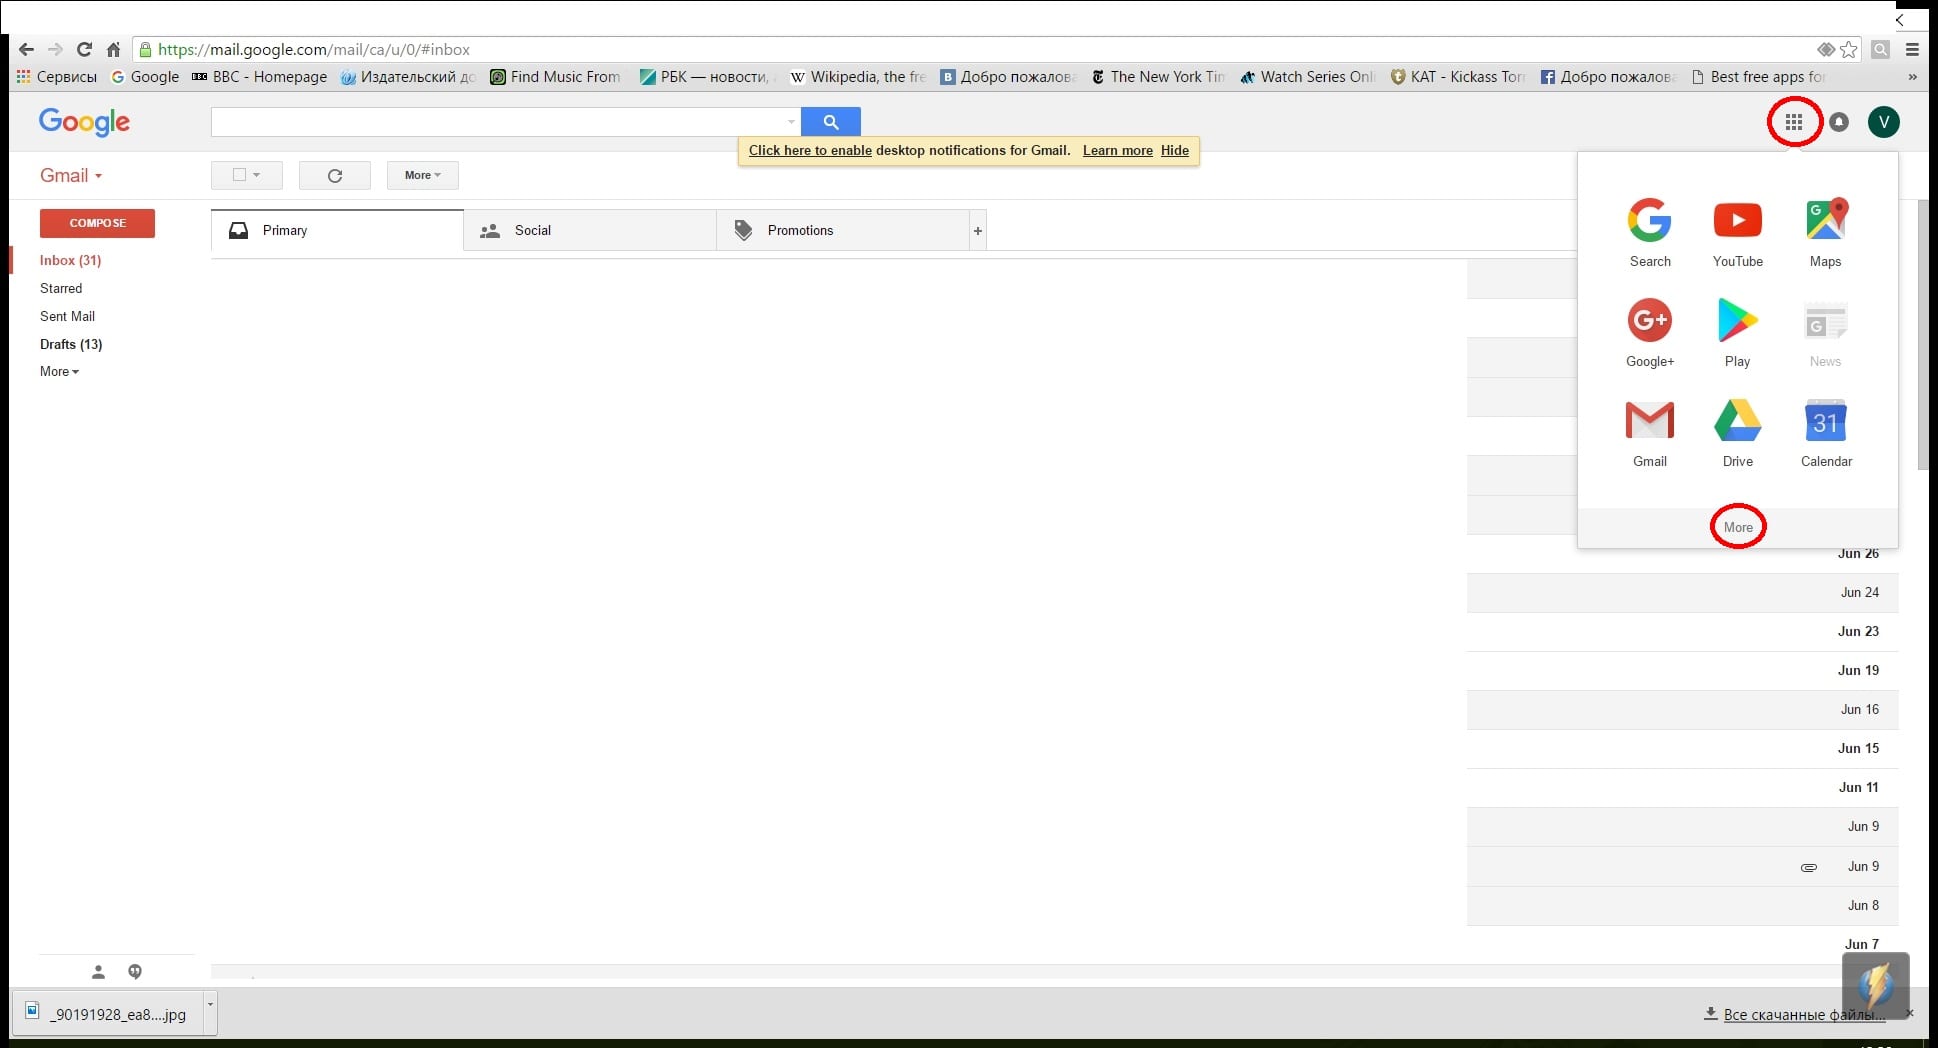
Task: Open Drafts (13) folder
Action: 71,344
